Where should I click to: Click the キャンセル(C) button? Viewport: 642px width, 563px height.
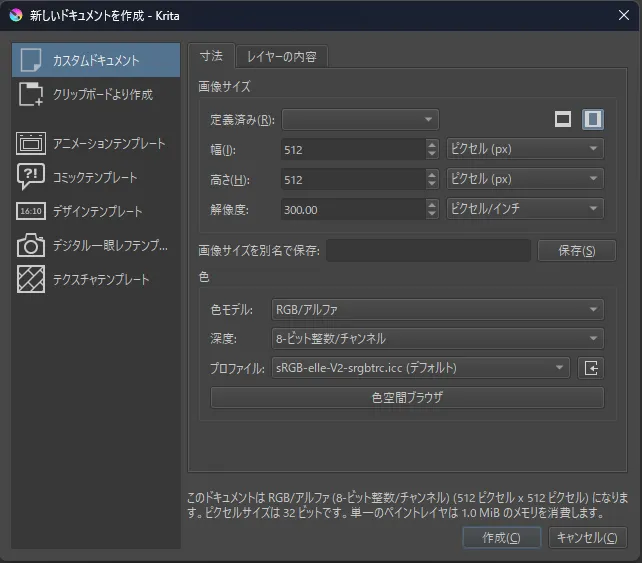(x=587, y=537)
